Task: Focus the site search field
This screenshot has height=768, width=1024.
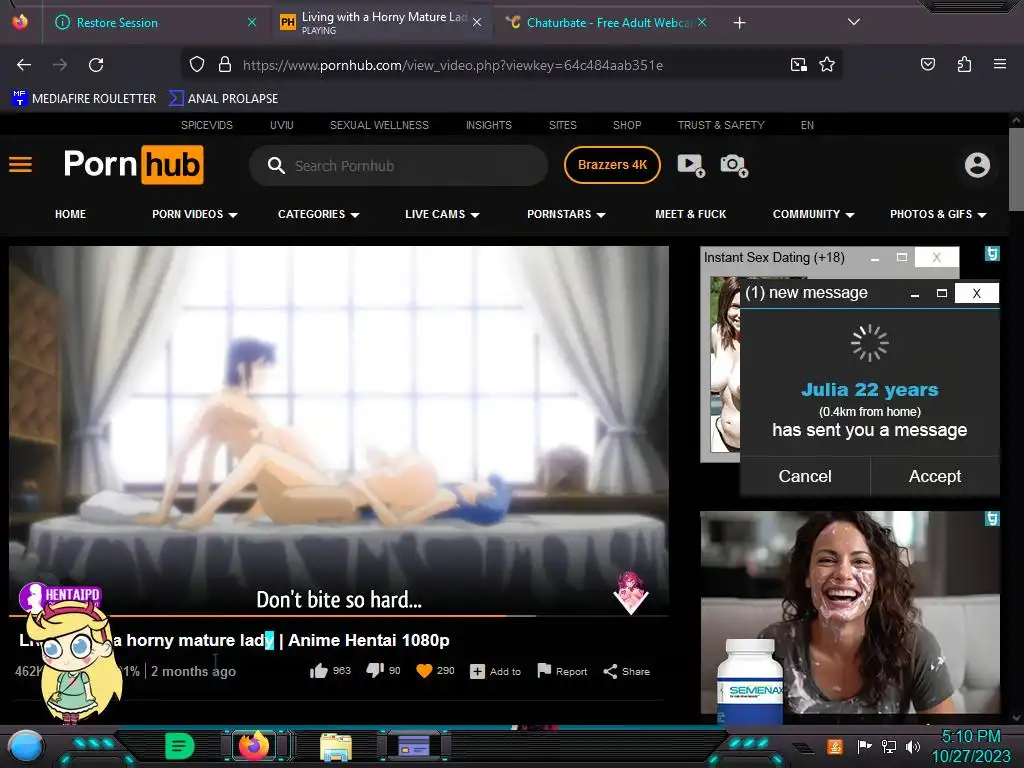Action: point(398,165)
